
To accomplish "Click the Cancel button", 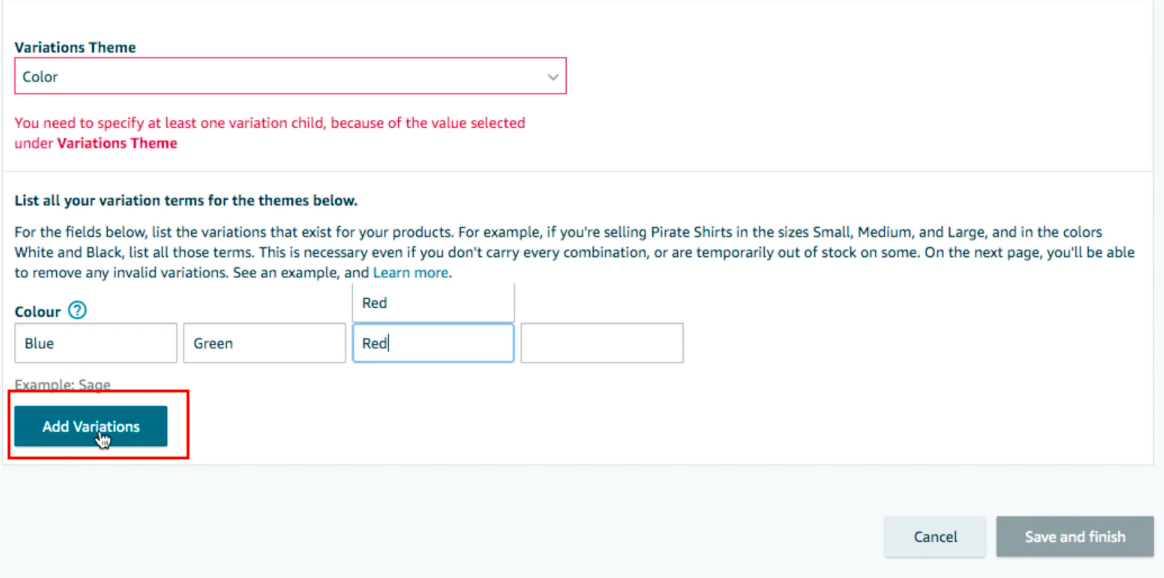I will pos(935,537).
